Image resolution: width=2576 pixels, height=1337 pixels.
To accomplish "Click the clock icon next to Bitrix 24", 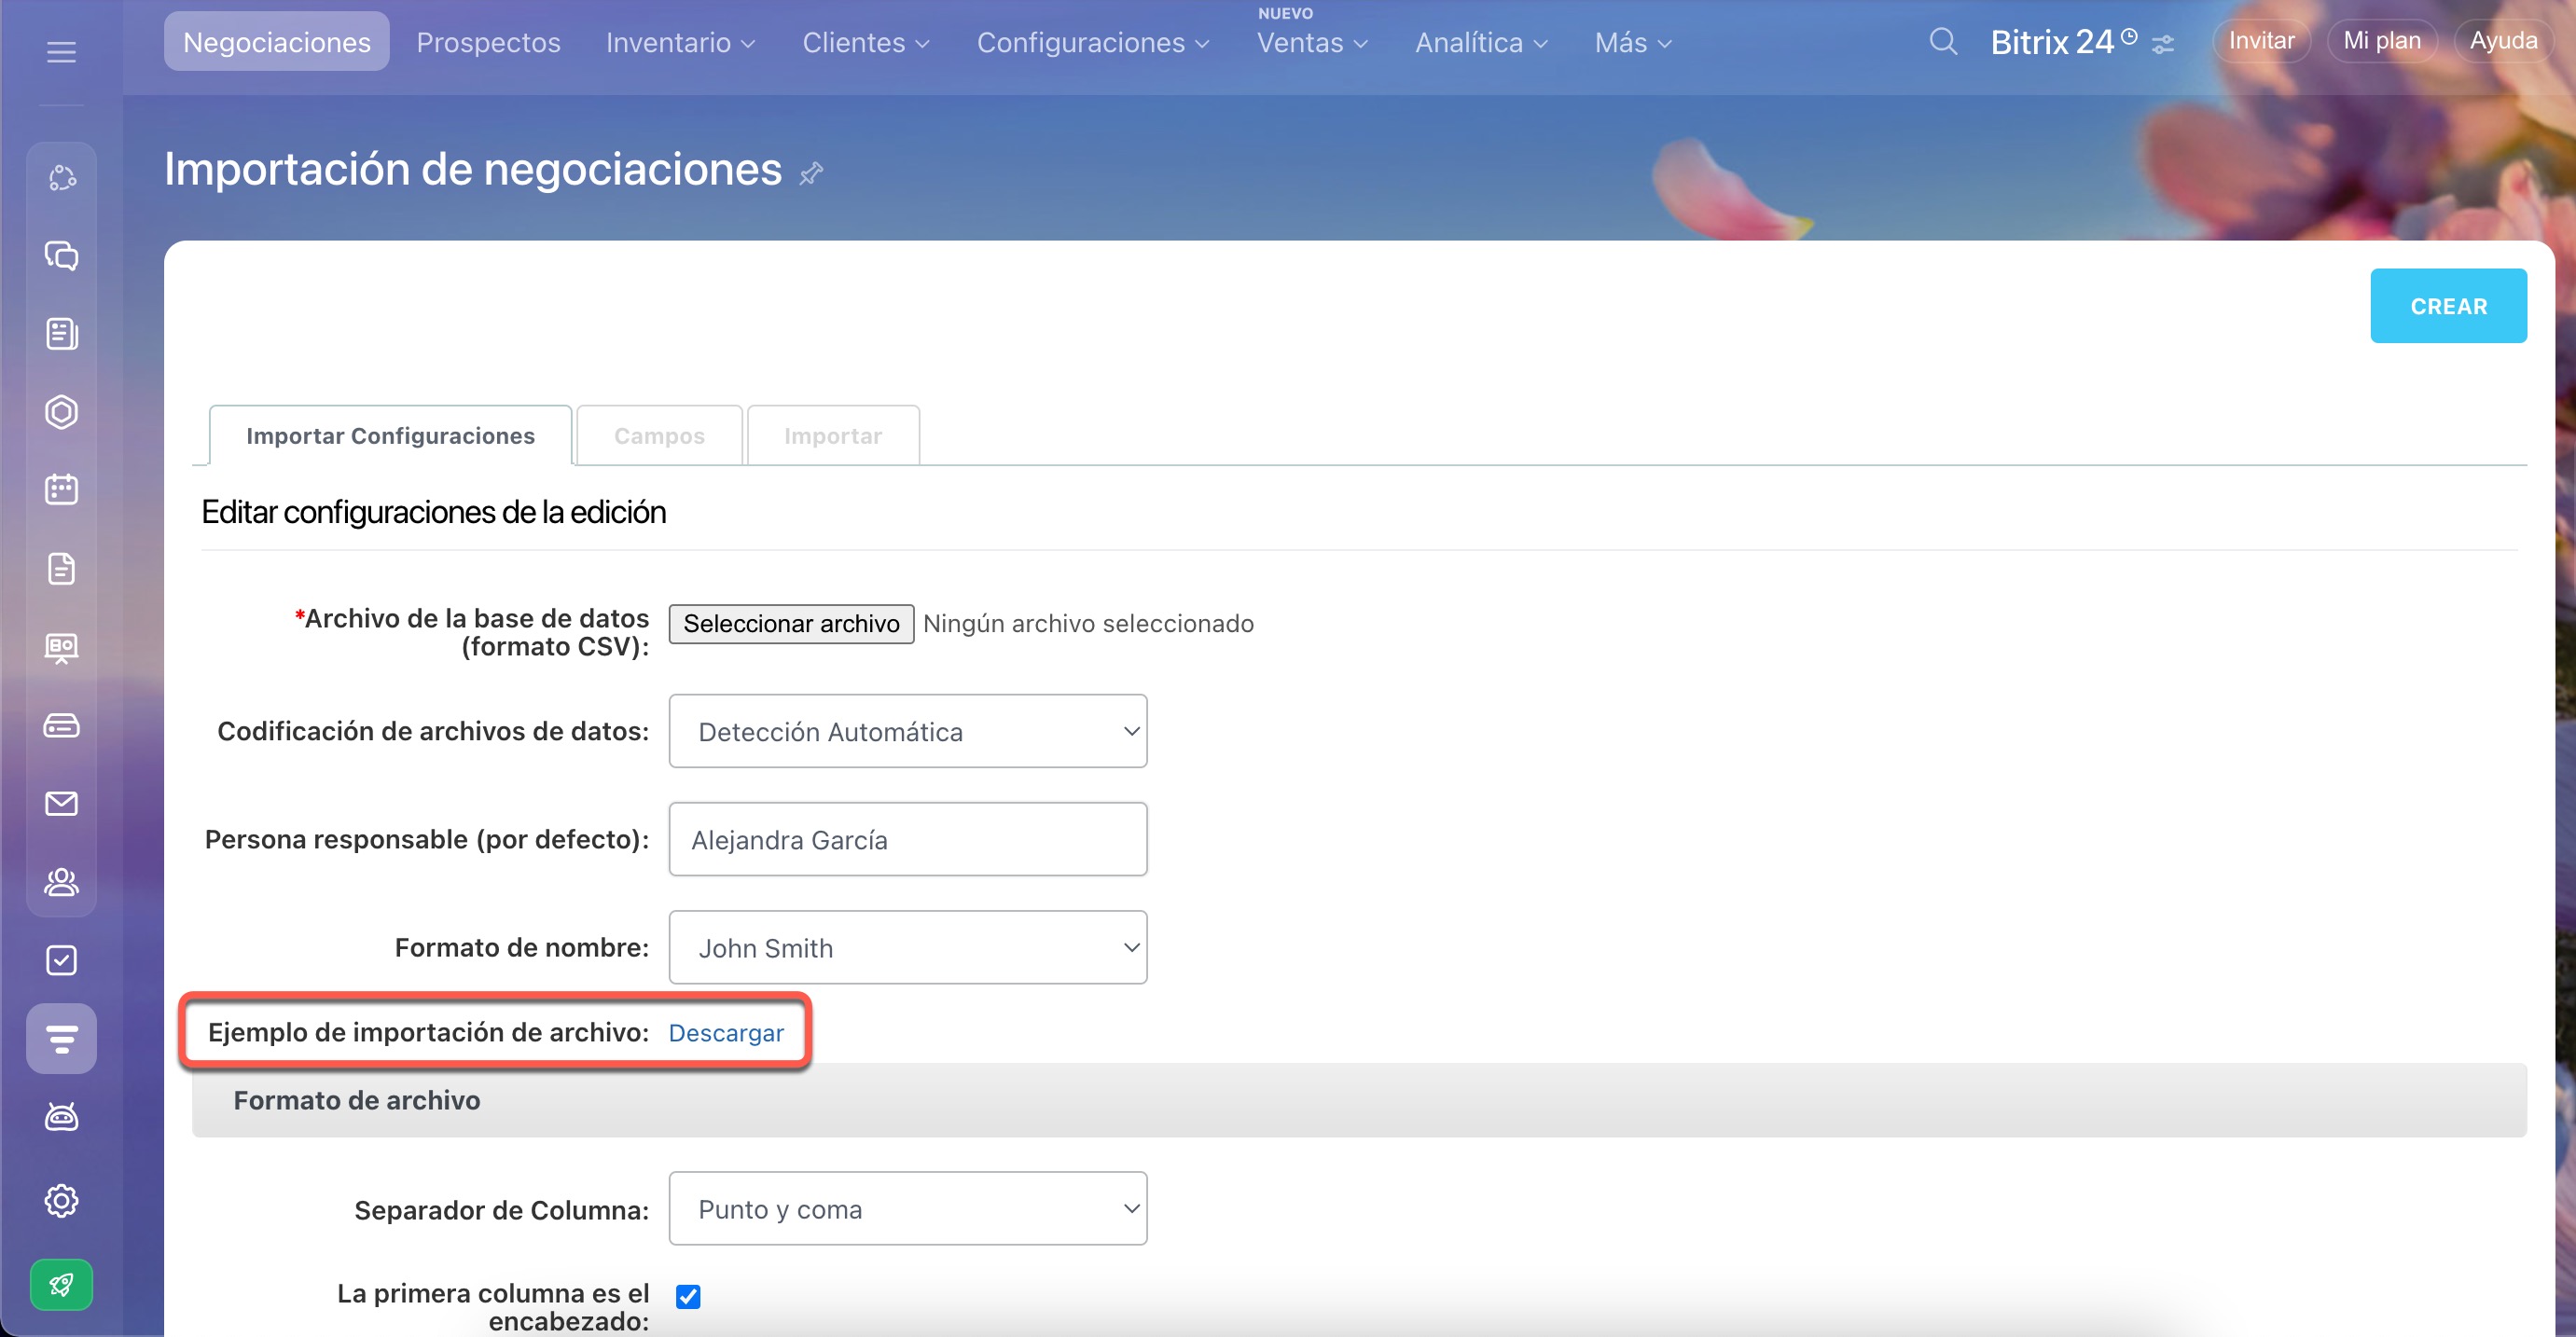I will tap(2130, 36).
